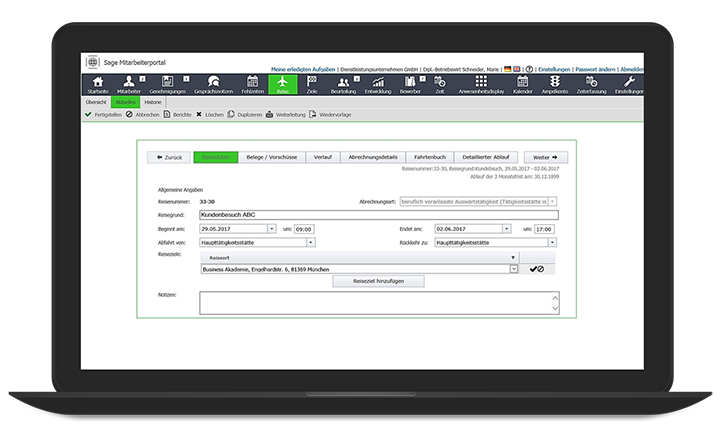Click the Notizen text area

point(379,303)
